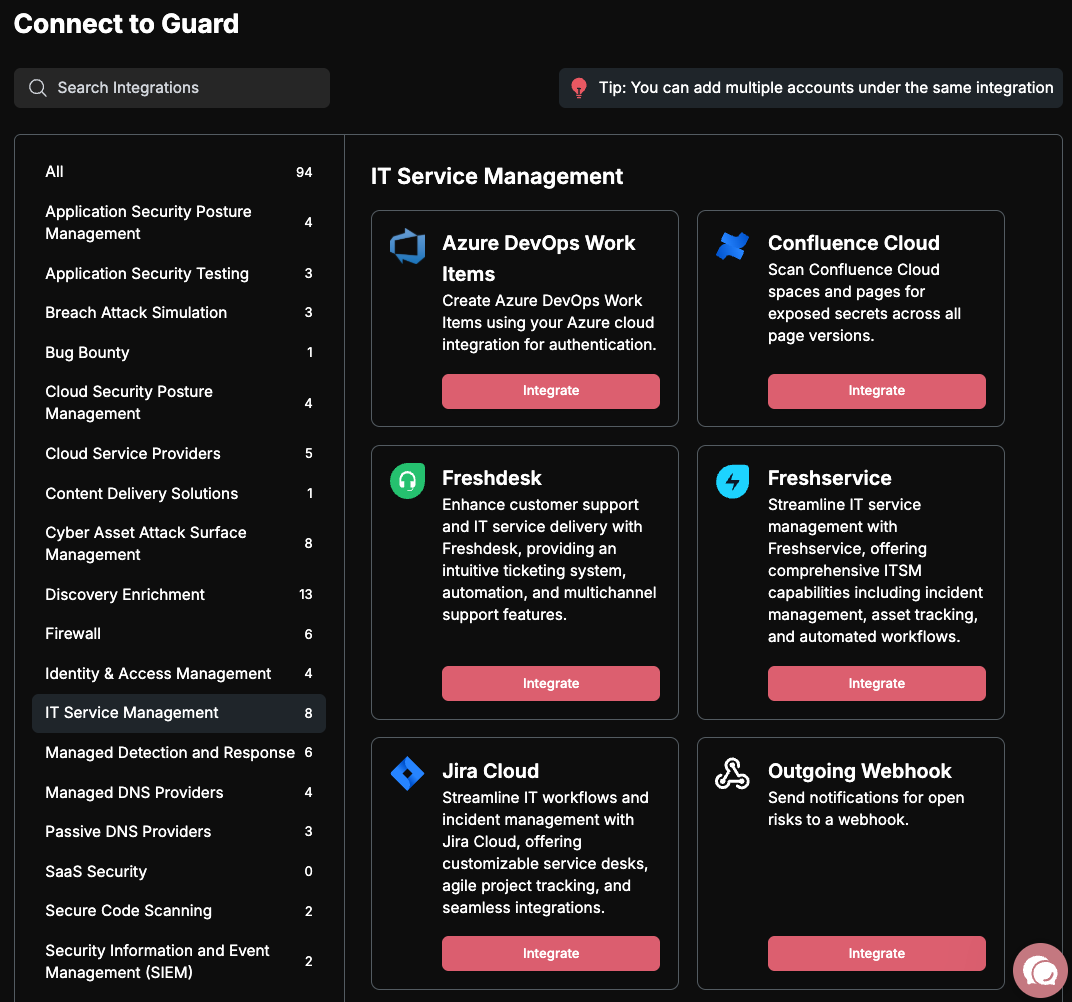Viewport: 1072px width, 1002px height.
Task: Integrate Jira Cloud
Action: point(550,953)
